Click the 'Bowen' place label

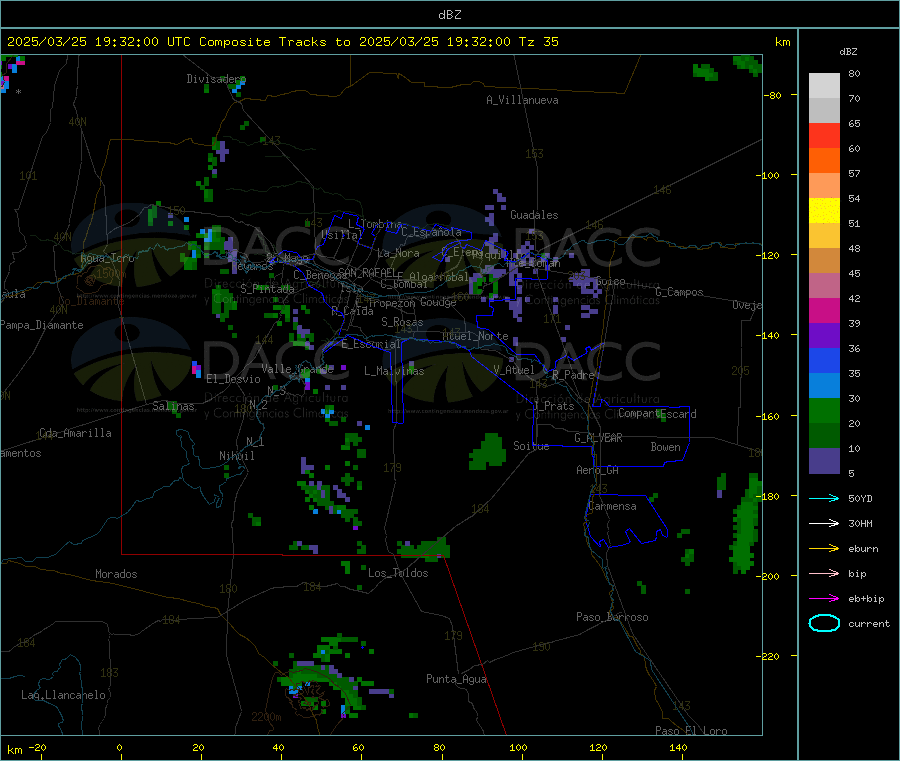[x=665, y=446]
